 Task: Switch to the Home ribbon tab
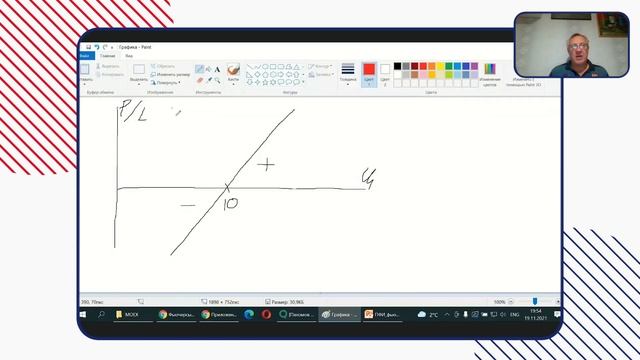tap(108, 56)
